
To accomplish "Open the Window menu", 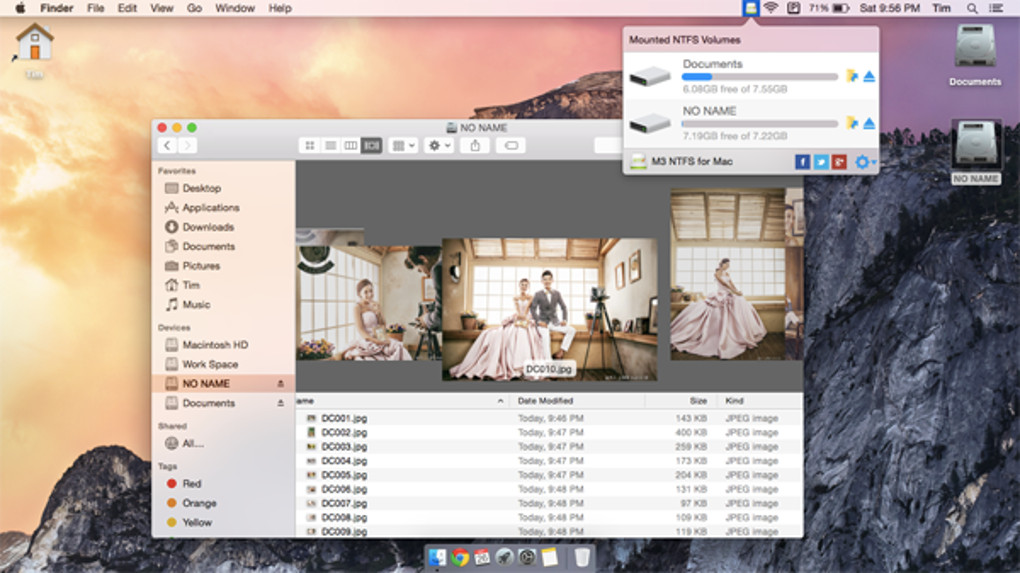I will [x=235, y=8].
